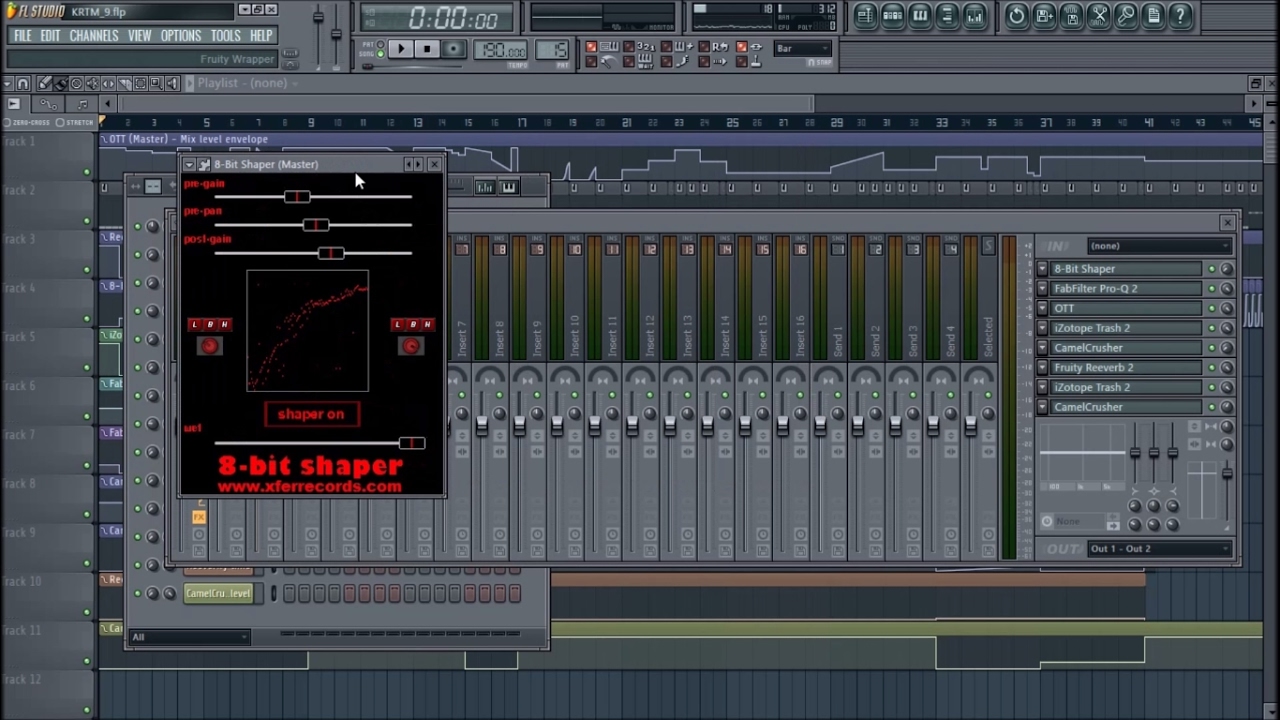Open the mixer view button

(x=975, y=15)
